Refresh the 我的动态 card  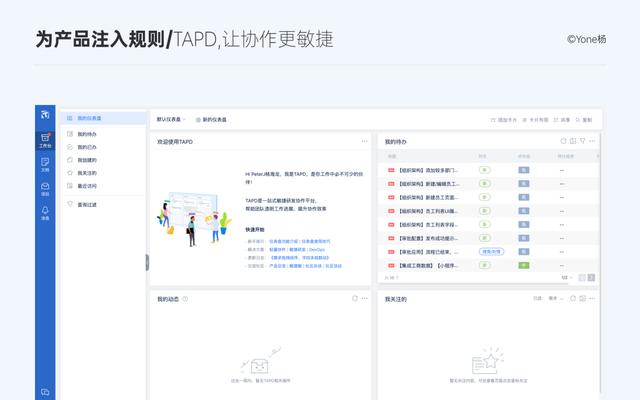coord(355,298)
